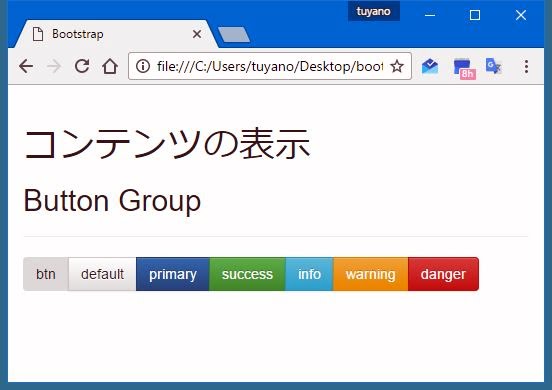
Task: Reload the Bootstrap page
Action: (x=82, y=66)
